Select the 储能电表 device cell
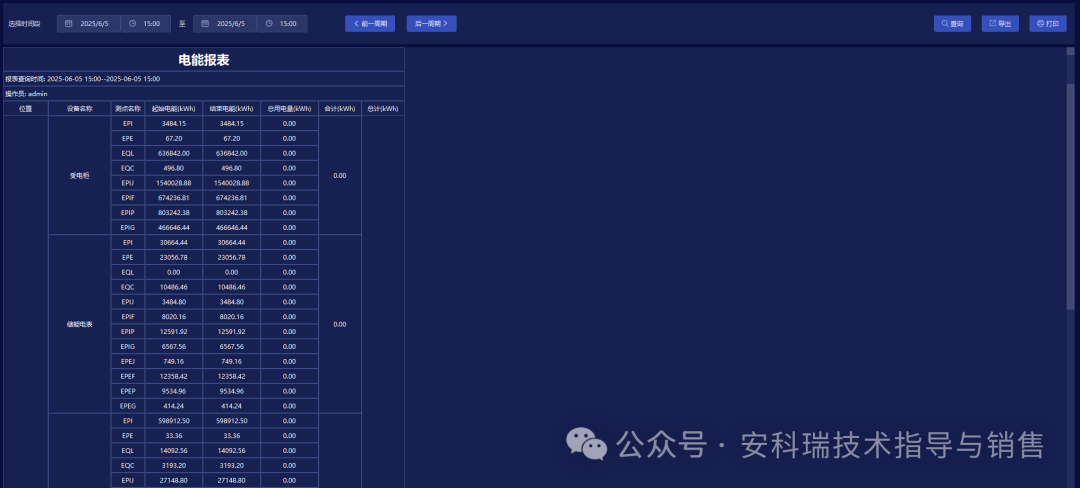The height and width of the screenshot is (488, 1080). click(80, 324)
